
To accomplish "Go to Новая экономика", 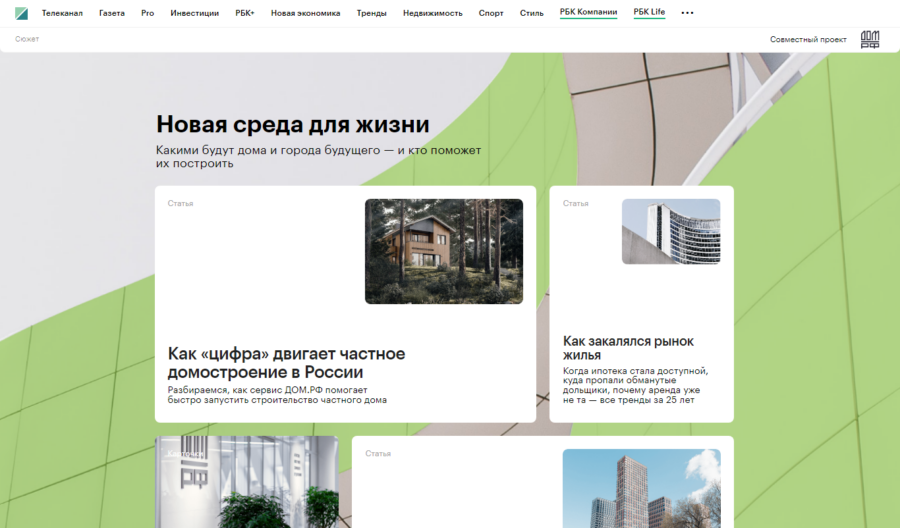I will pos(305,13).
